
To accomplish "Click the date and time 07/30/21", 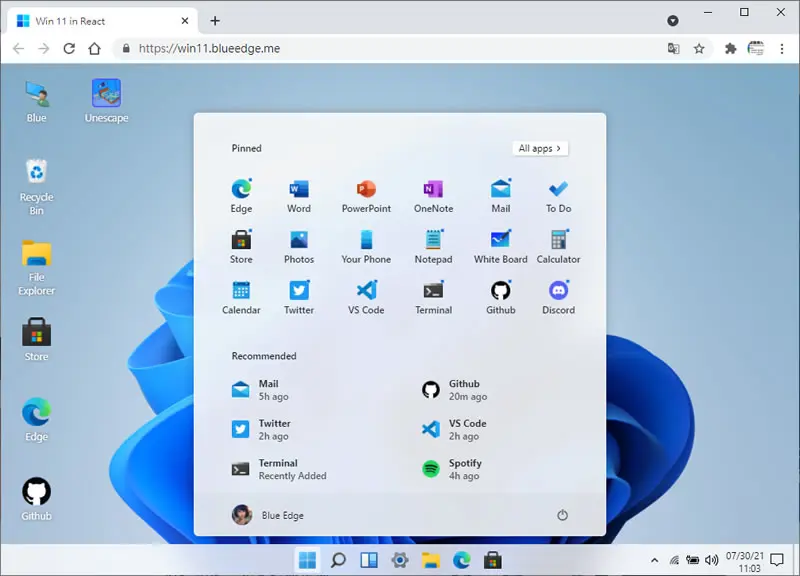I will [x=745, y=561].
